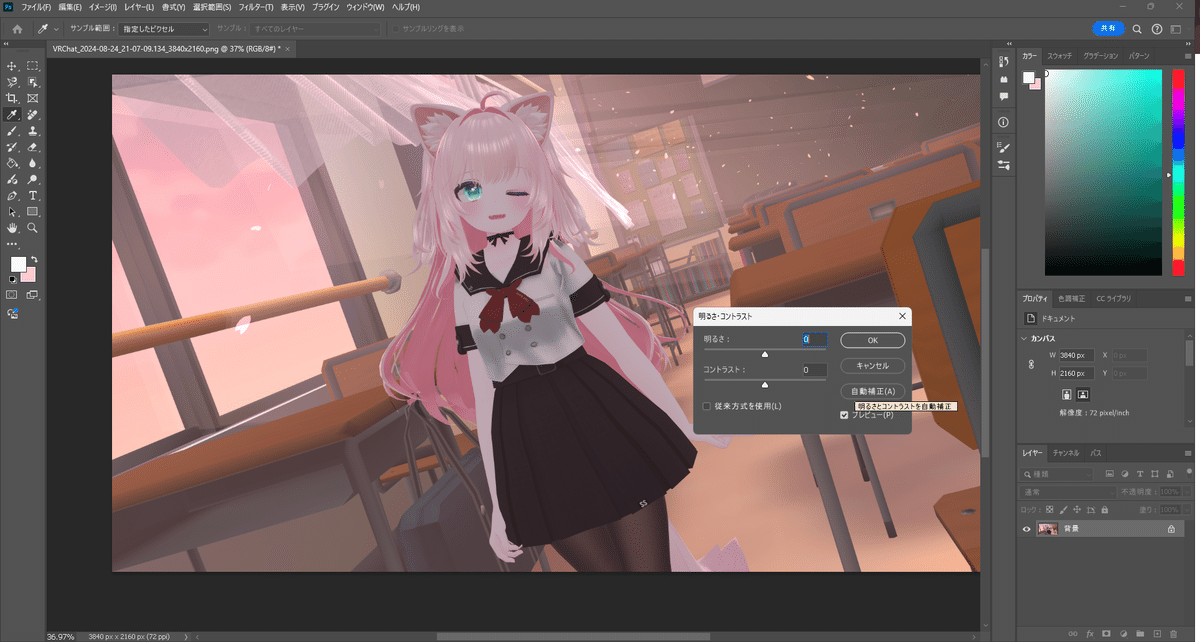Viewport: 1200px width, 642px height.
Task: Select the Frame tool
Action: point(33,98)
